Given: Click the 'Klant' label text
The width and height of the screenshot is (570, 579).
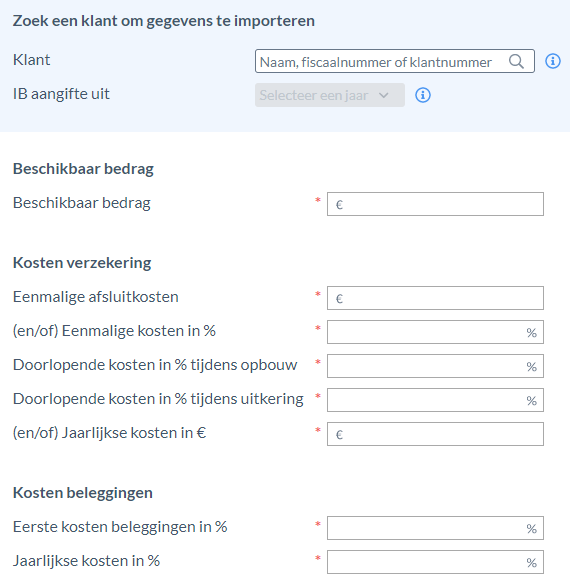Looking at the screenshot, I should click(31, 60).
